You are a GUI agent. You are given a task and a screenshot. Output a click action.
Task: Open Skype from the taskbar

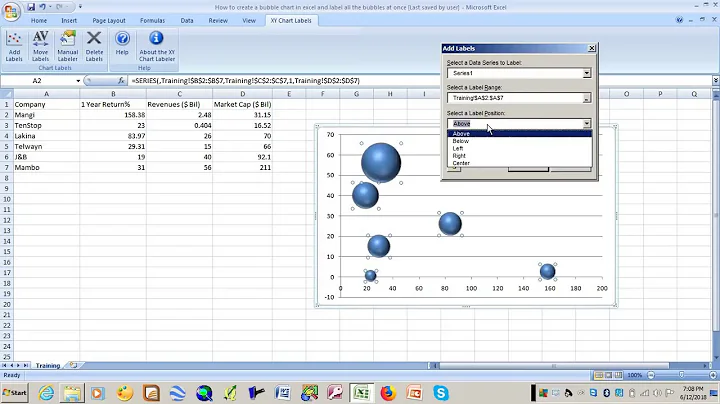pyautogui.click(x=441, y=393)
